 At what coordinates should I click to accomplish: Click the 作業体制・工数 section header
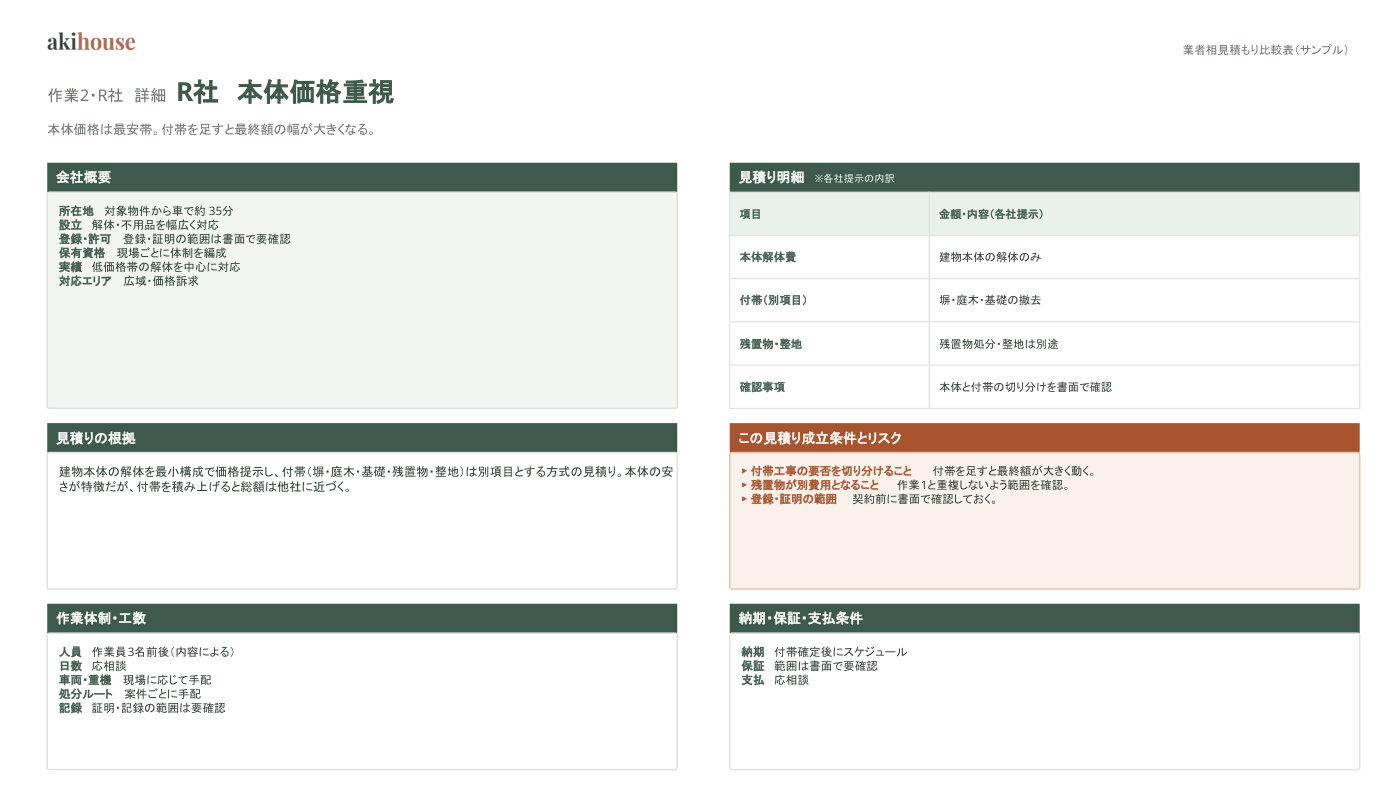[362, 618]
